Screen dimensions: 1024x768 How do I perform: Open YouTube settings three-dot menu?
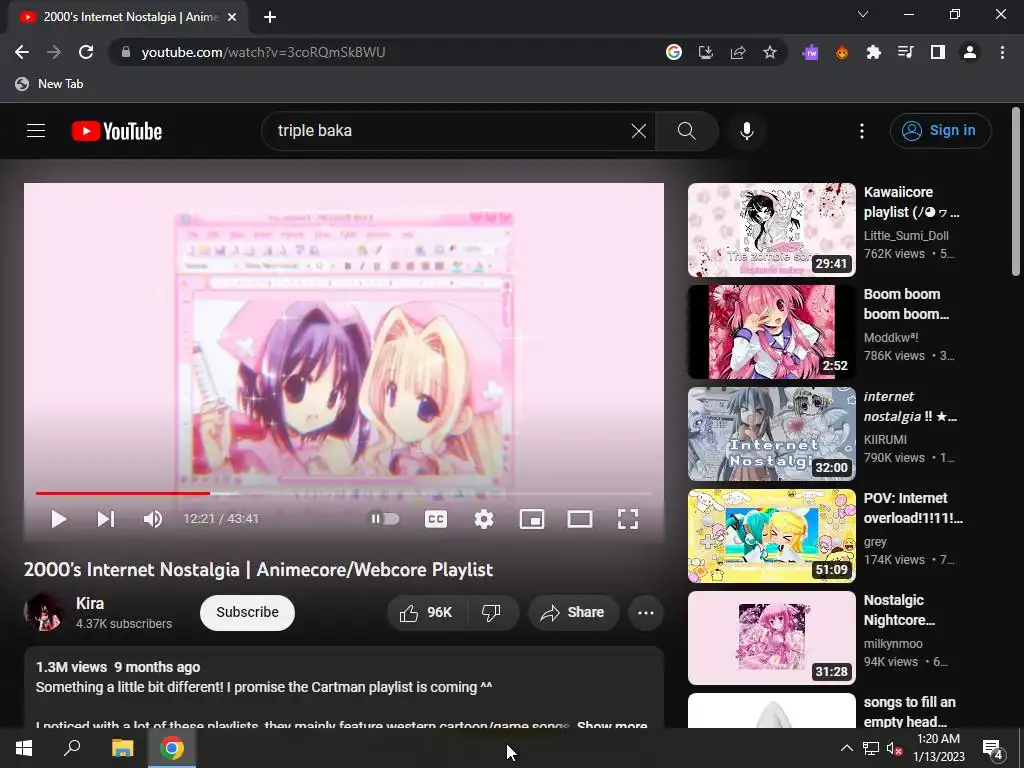click(x=861, y=131)
